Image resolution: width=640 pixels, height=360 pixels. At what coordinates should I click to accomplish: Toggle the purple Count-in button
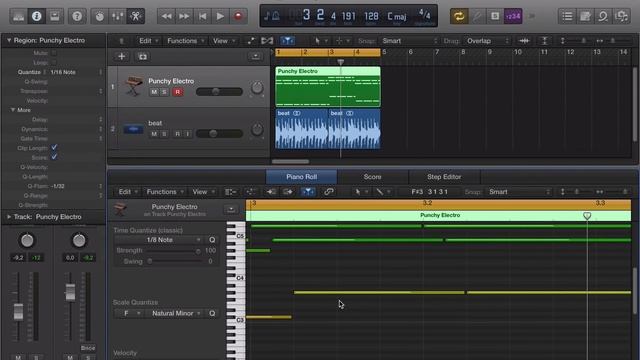pyautogui.click(x=513, y=16)
